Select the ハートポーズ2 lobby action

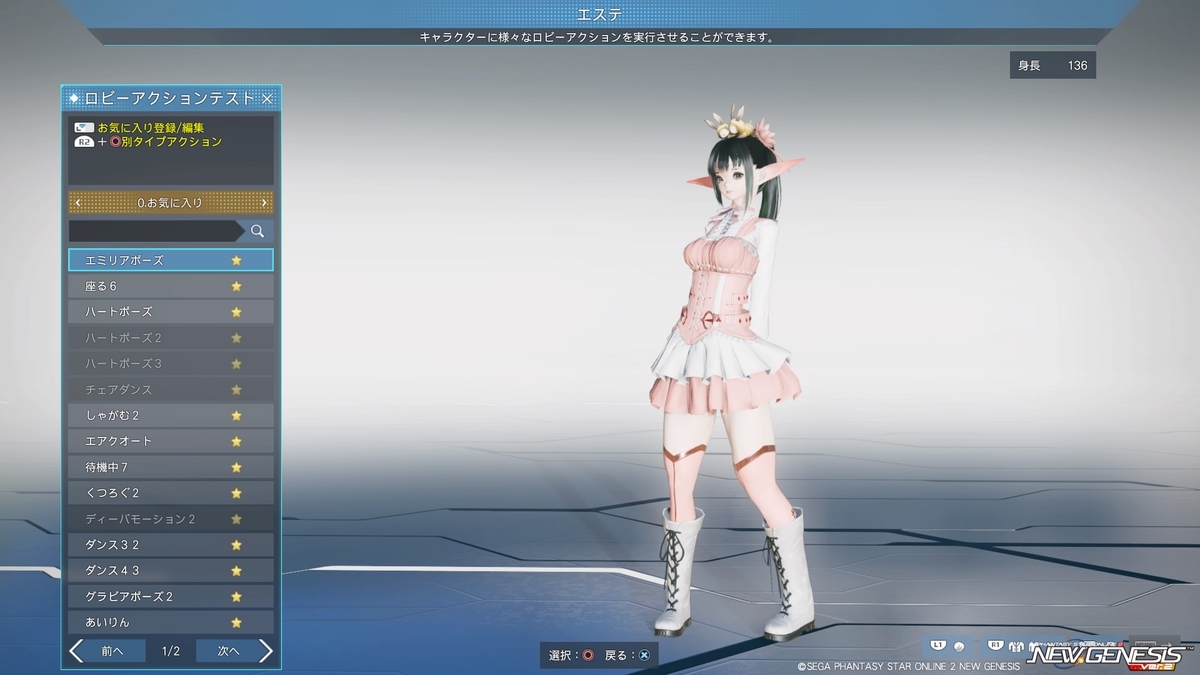[x=171, y=338]
